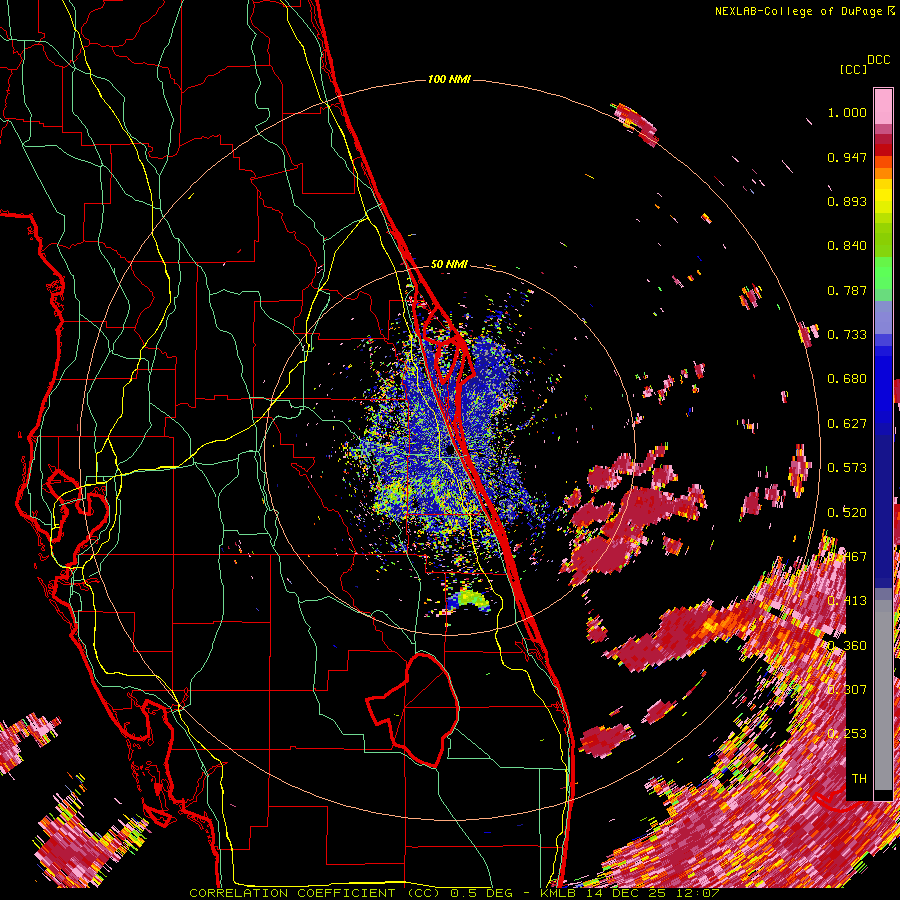Select the 0.840 scale value
Viewport: 900px width, 900px height.
(847, 246)
